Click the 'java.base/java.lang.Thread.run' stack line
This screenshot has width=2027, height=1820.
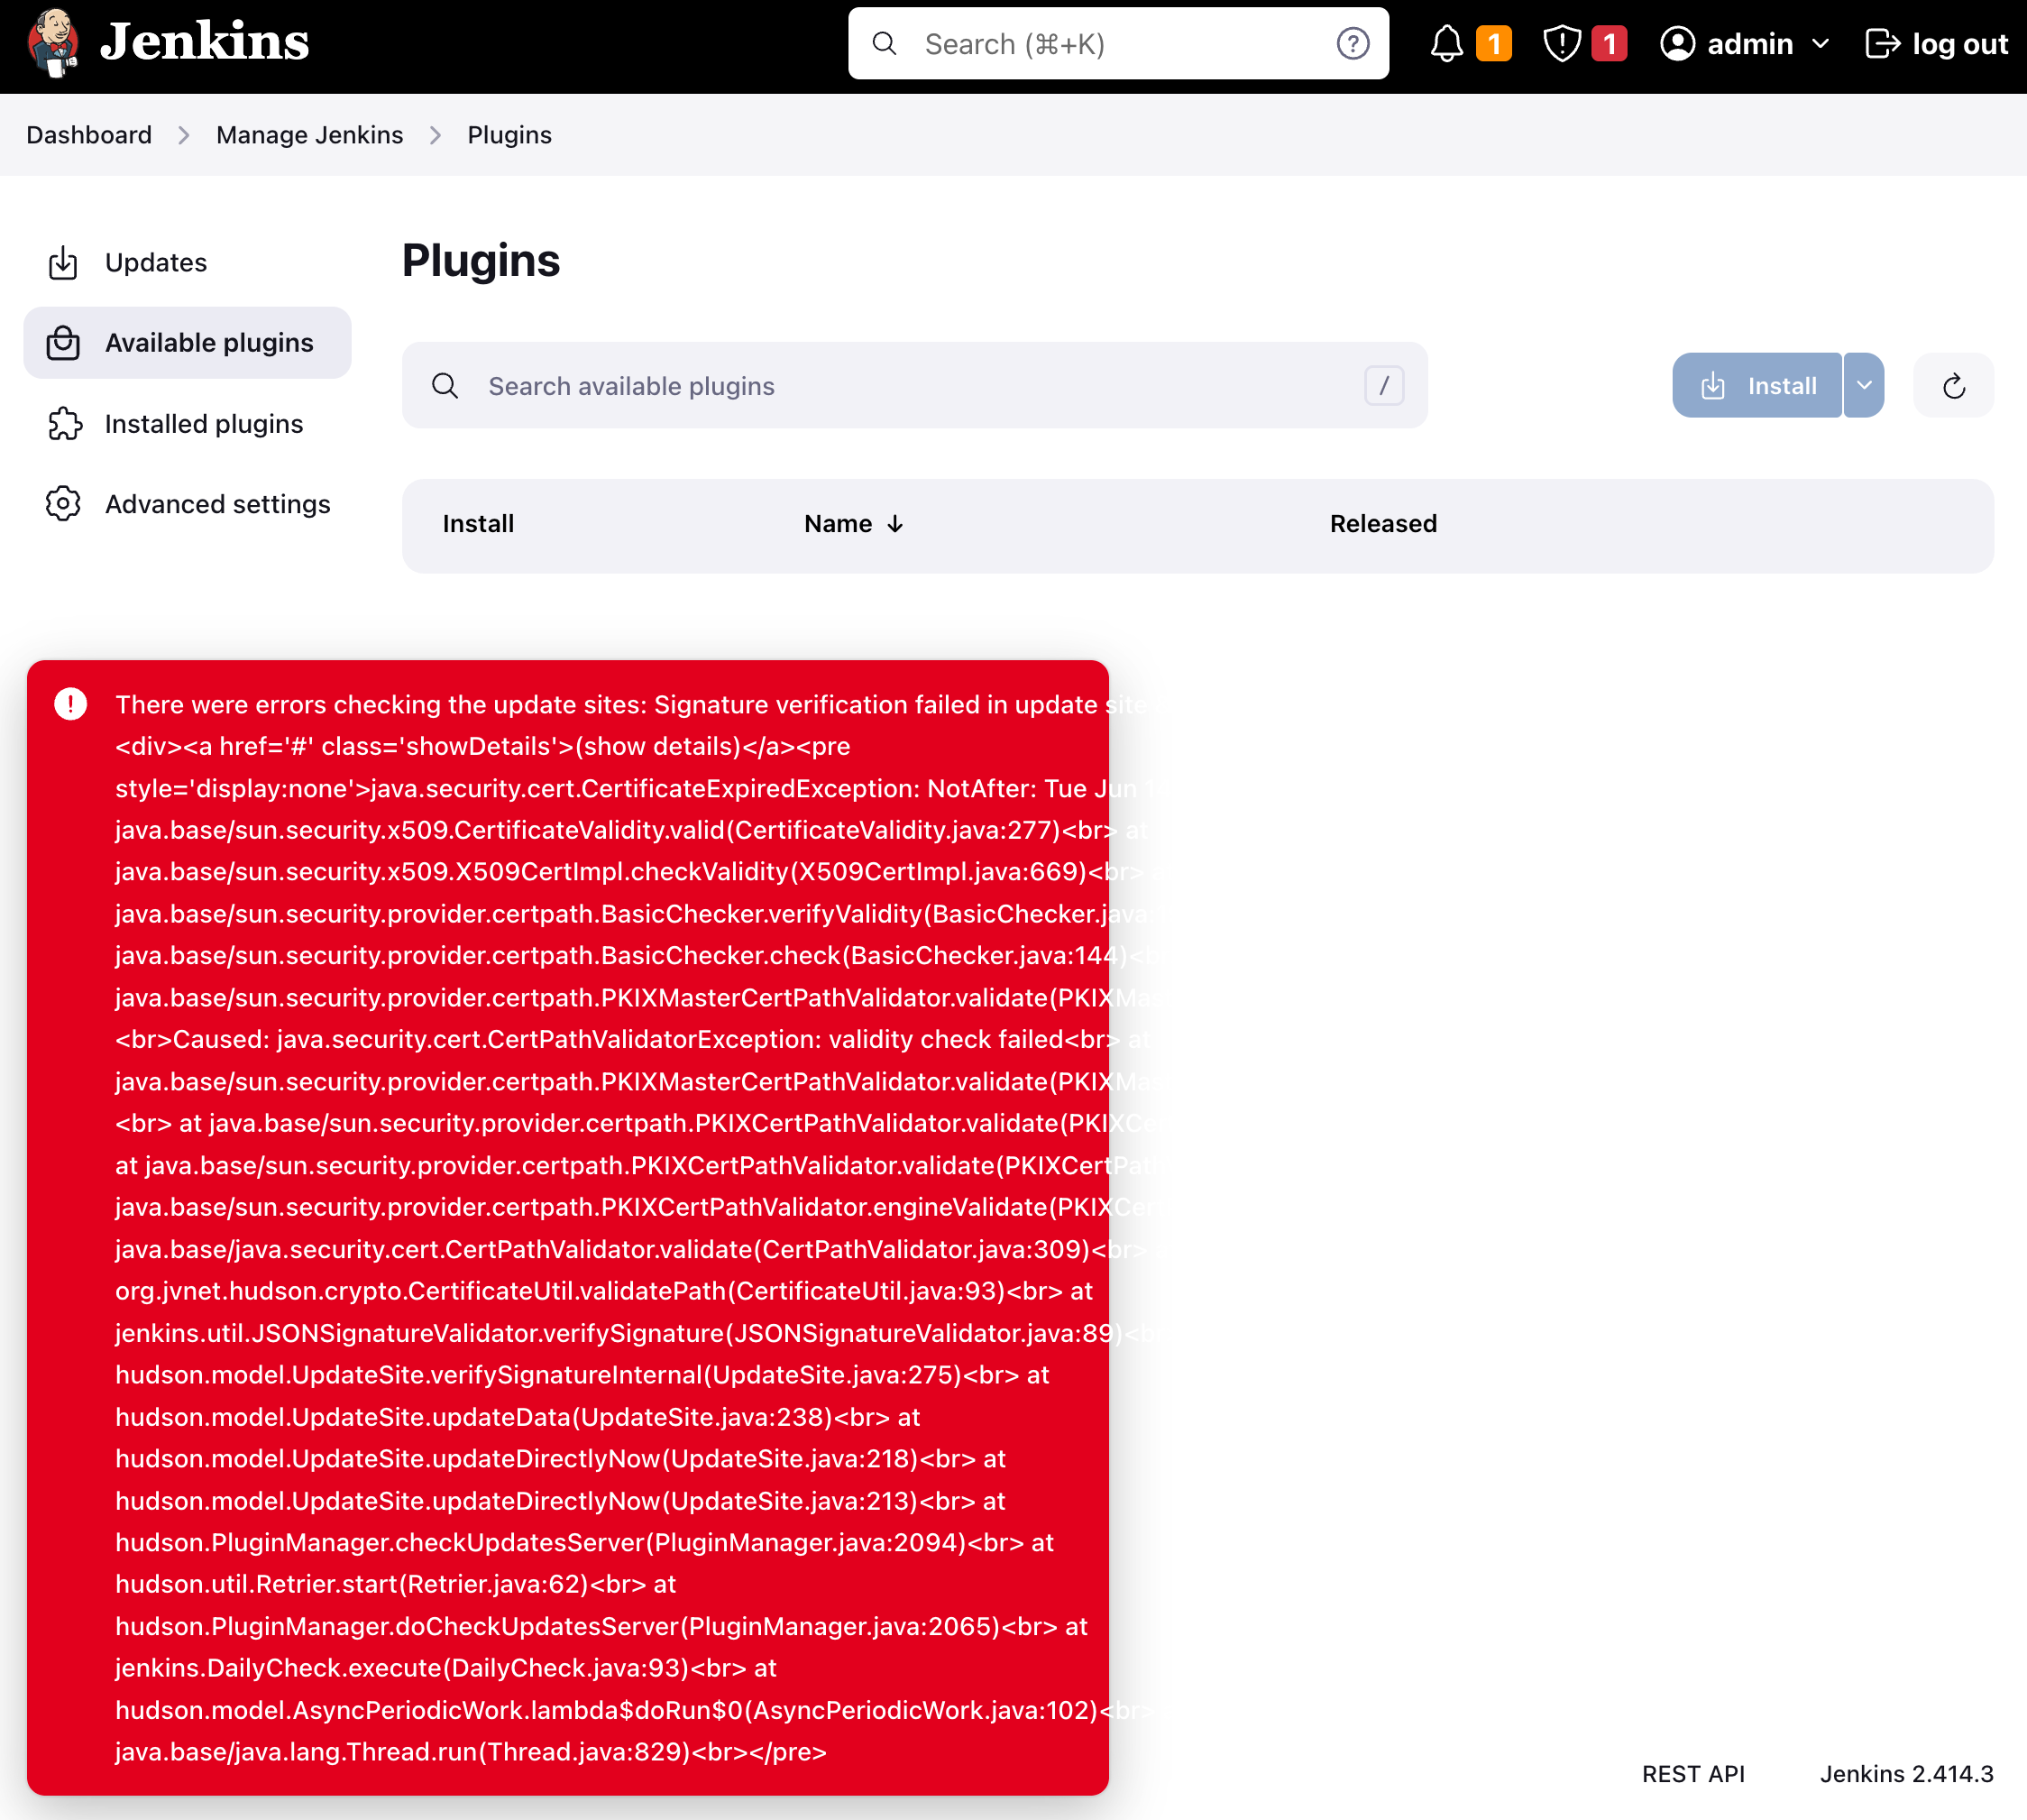pos(471,1752)
